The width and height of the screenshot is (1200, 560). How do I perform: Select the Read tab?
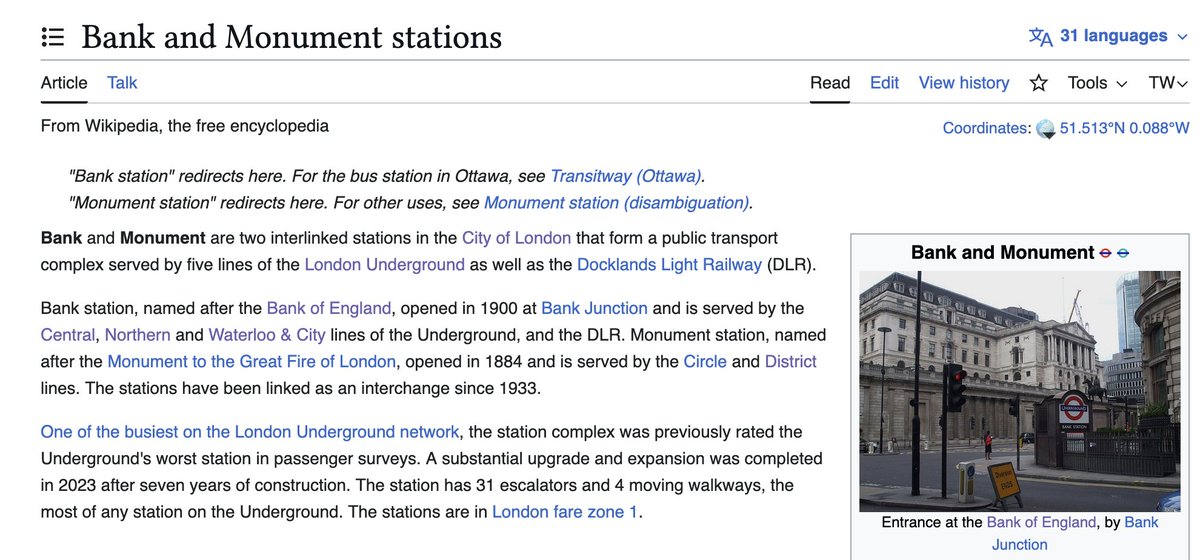[x=830, y=83]
